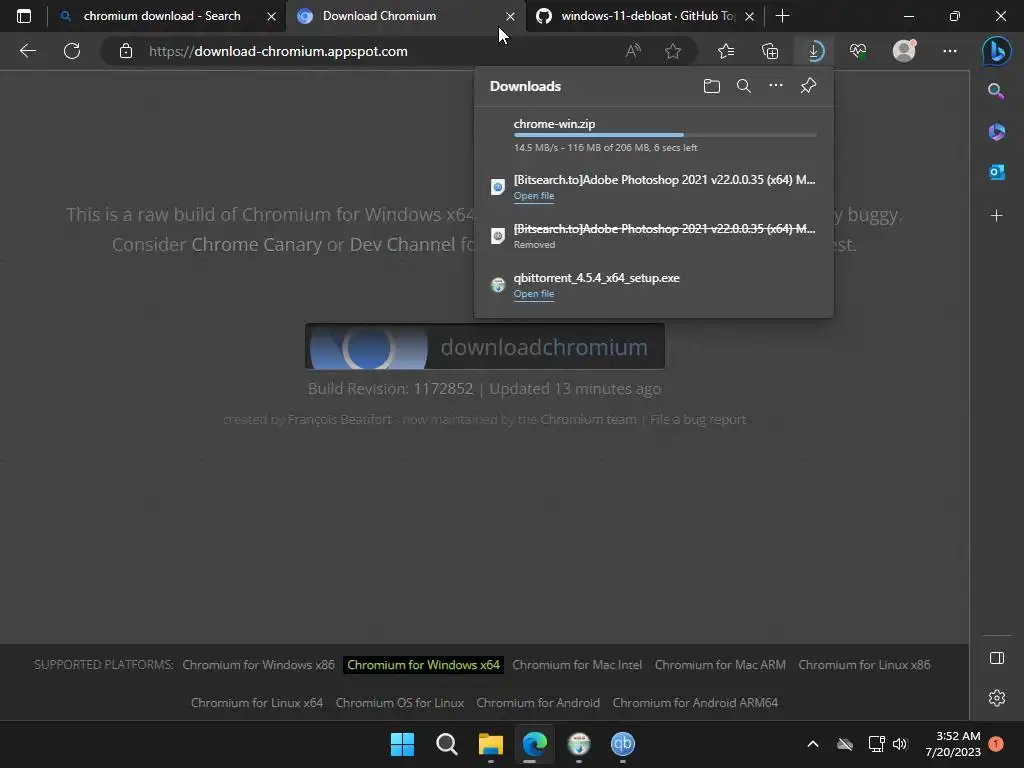Open Microsoft 365 sidebar icon
The height and width of the screenshot is (768, 1024).
click(x=997, y=132)
